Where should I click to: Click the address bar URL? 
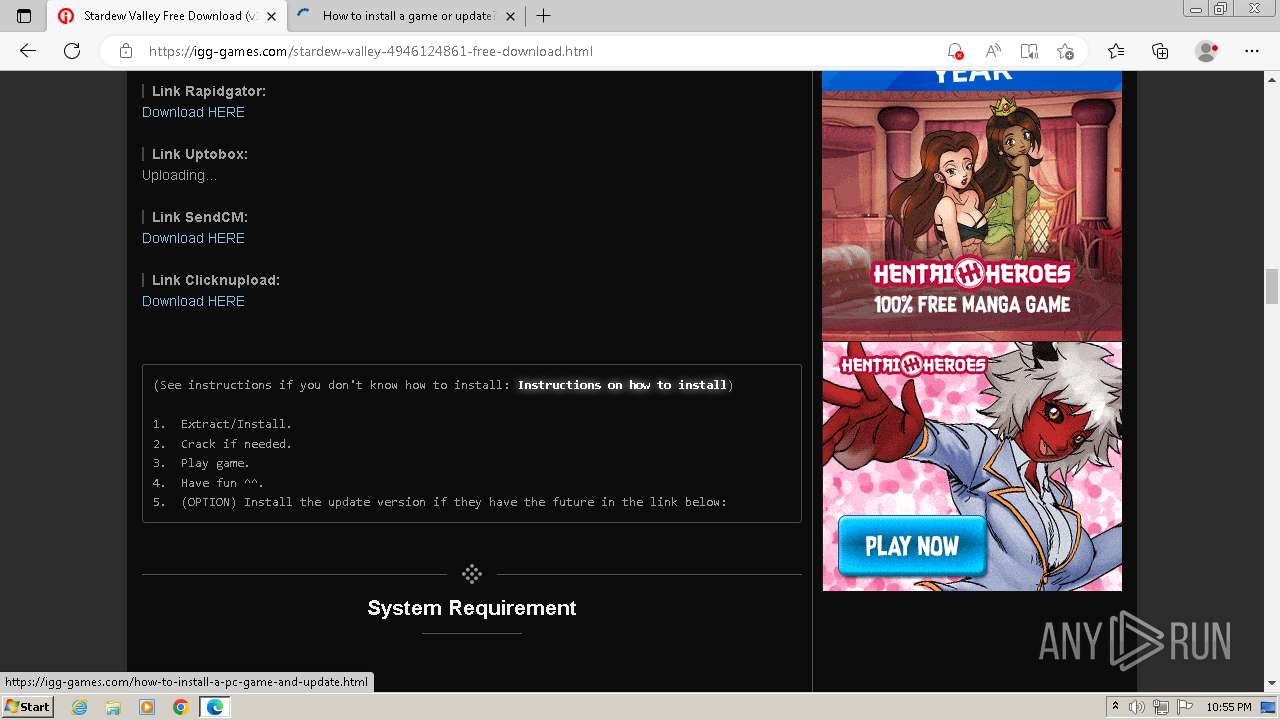tap(371, 51)
